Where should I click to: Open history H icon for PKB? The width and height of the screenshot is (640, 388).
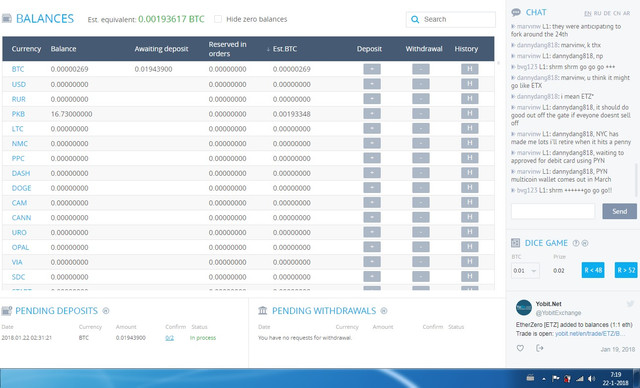[x=469, y=113]
